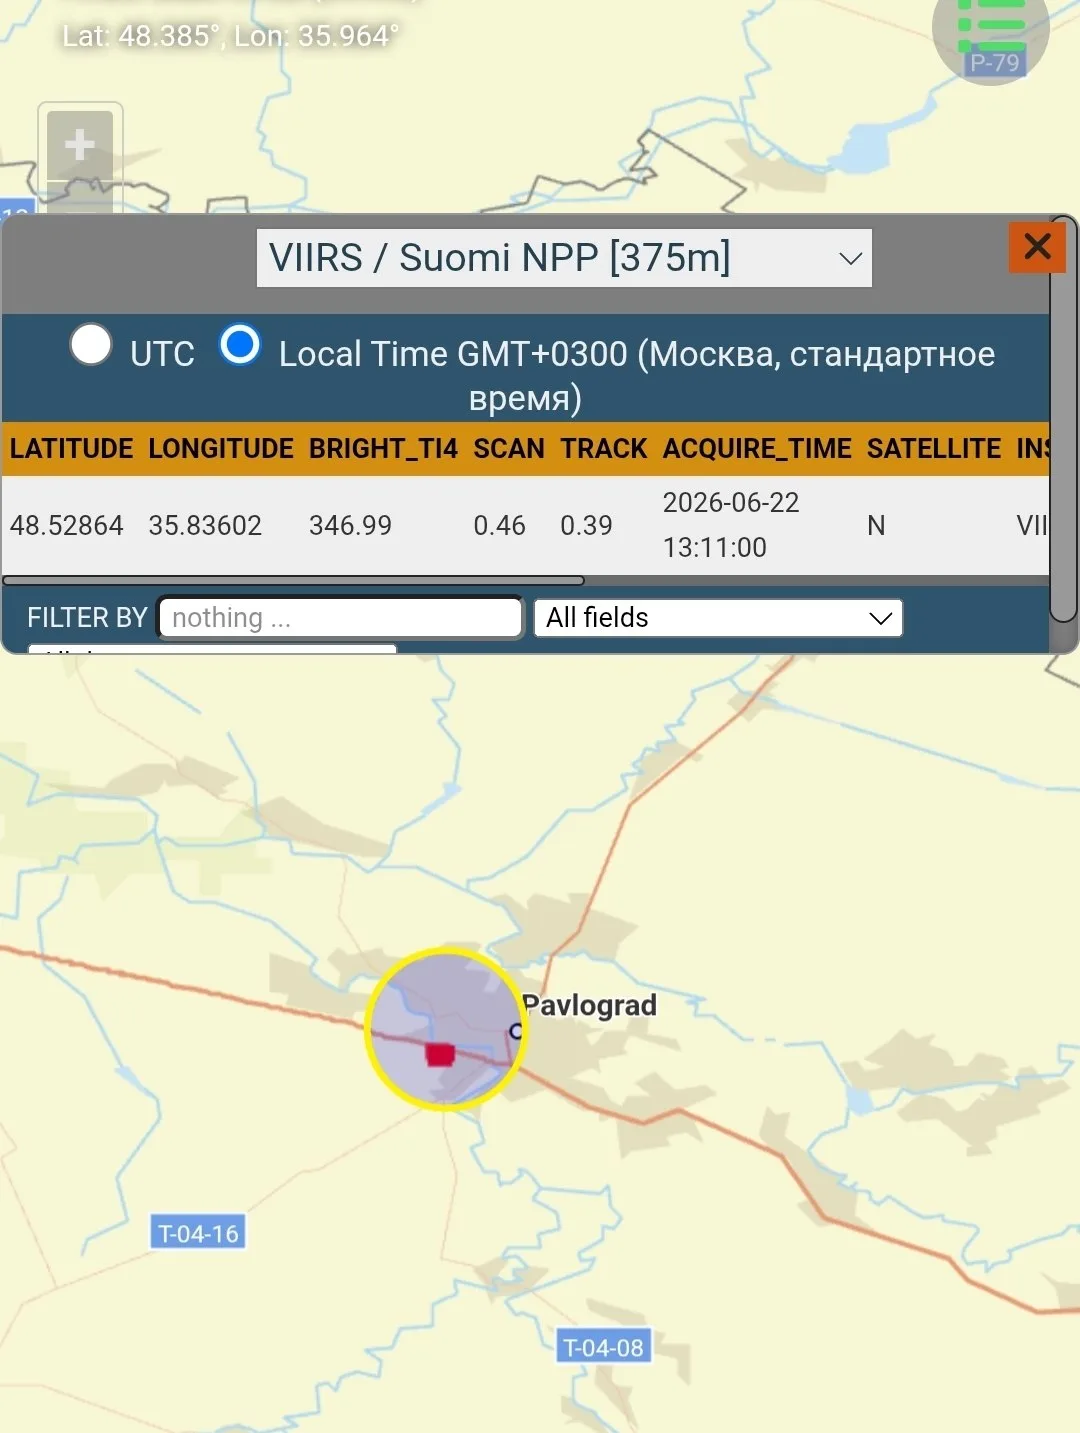1080x1433 pixels.
Task: Select the Local Time GMT+0300 radio button
Action: pyautogui.click(x=240, y=345)
